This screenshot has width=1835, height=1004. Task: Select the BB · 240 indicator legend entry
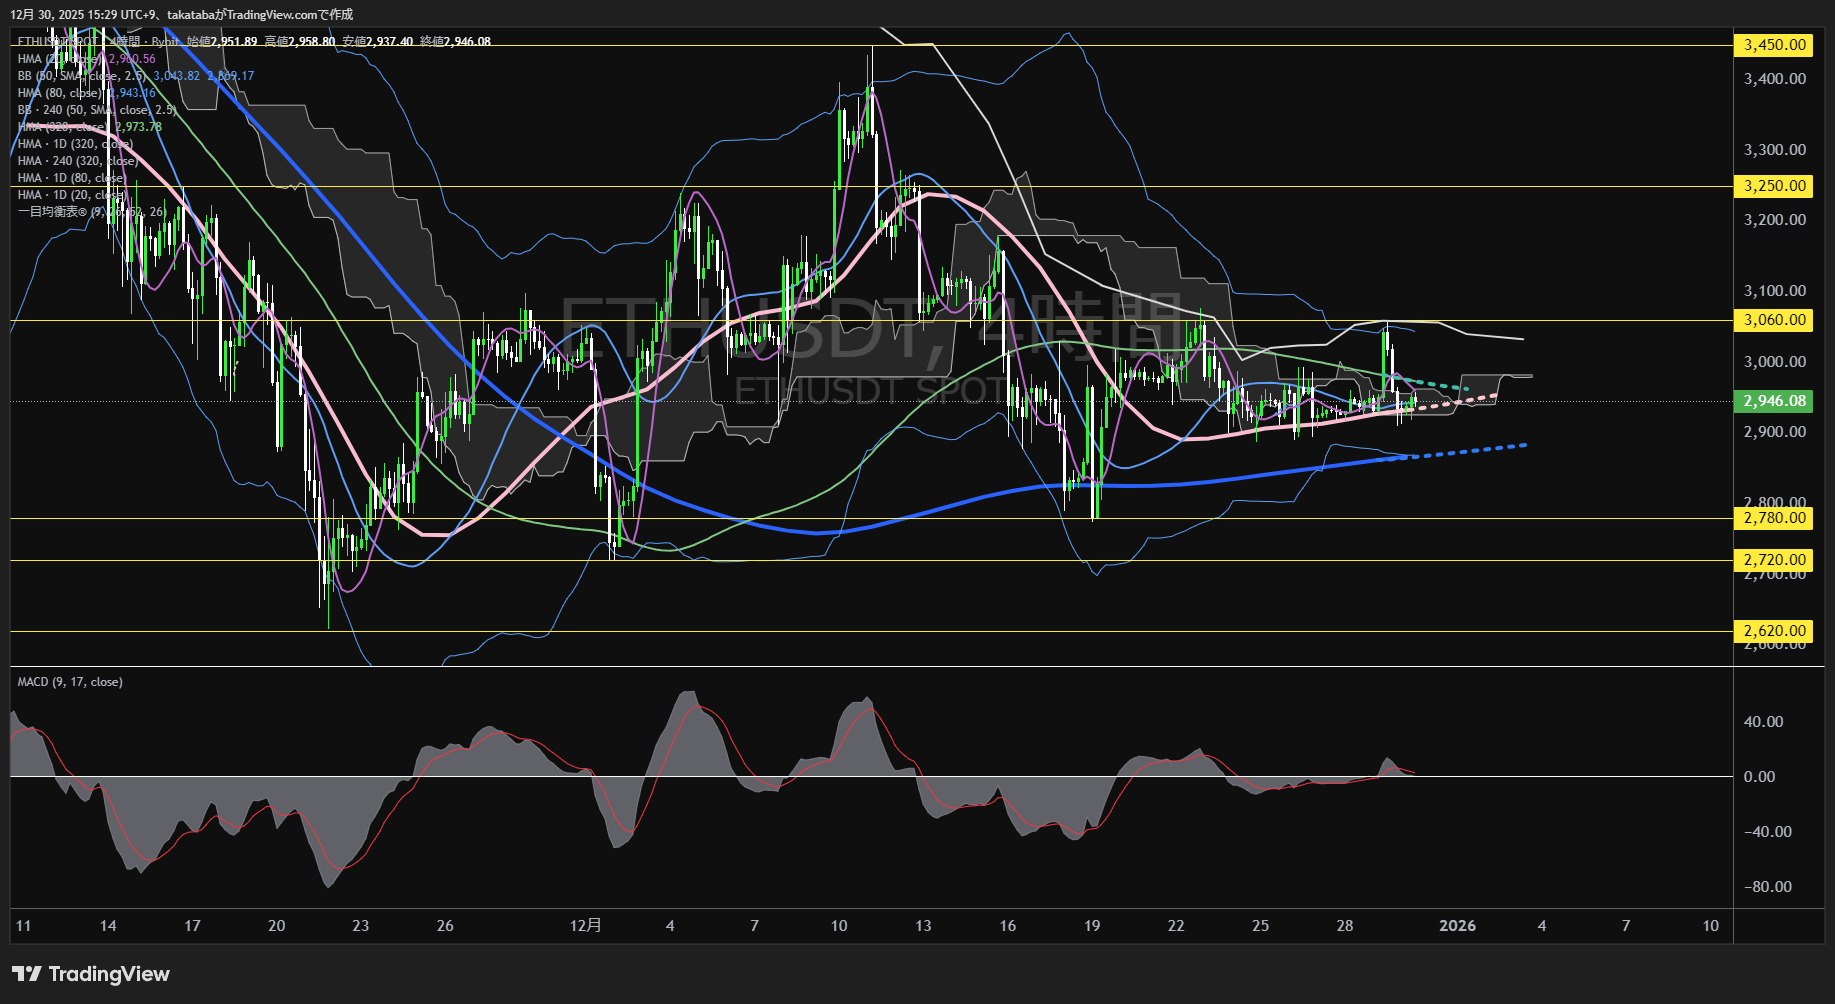click(x=96, y=110)
